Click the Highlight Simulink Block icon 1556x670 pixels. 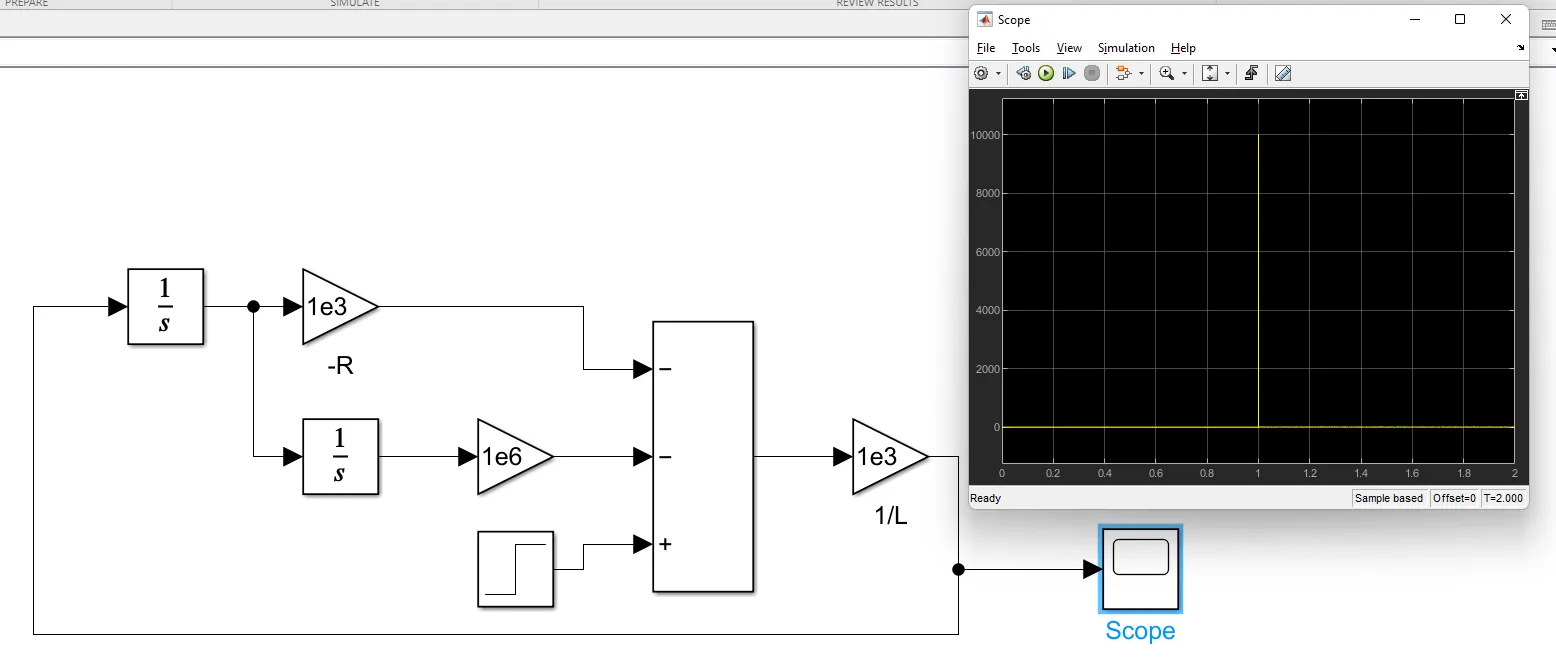pos(1123,73)
